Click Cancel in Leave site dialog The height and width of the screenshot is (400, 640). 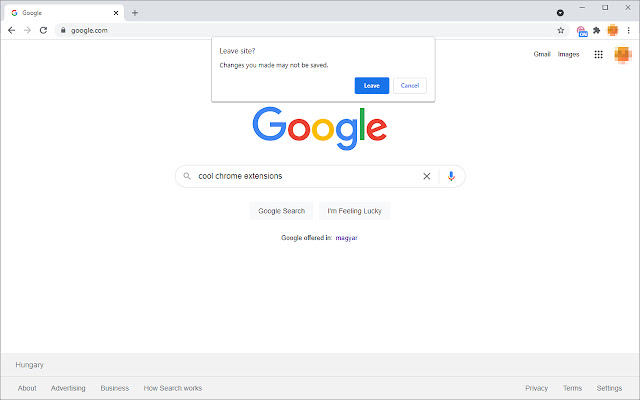pos(410,86)
